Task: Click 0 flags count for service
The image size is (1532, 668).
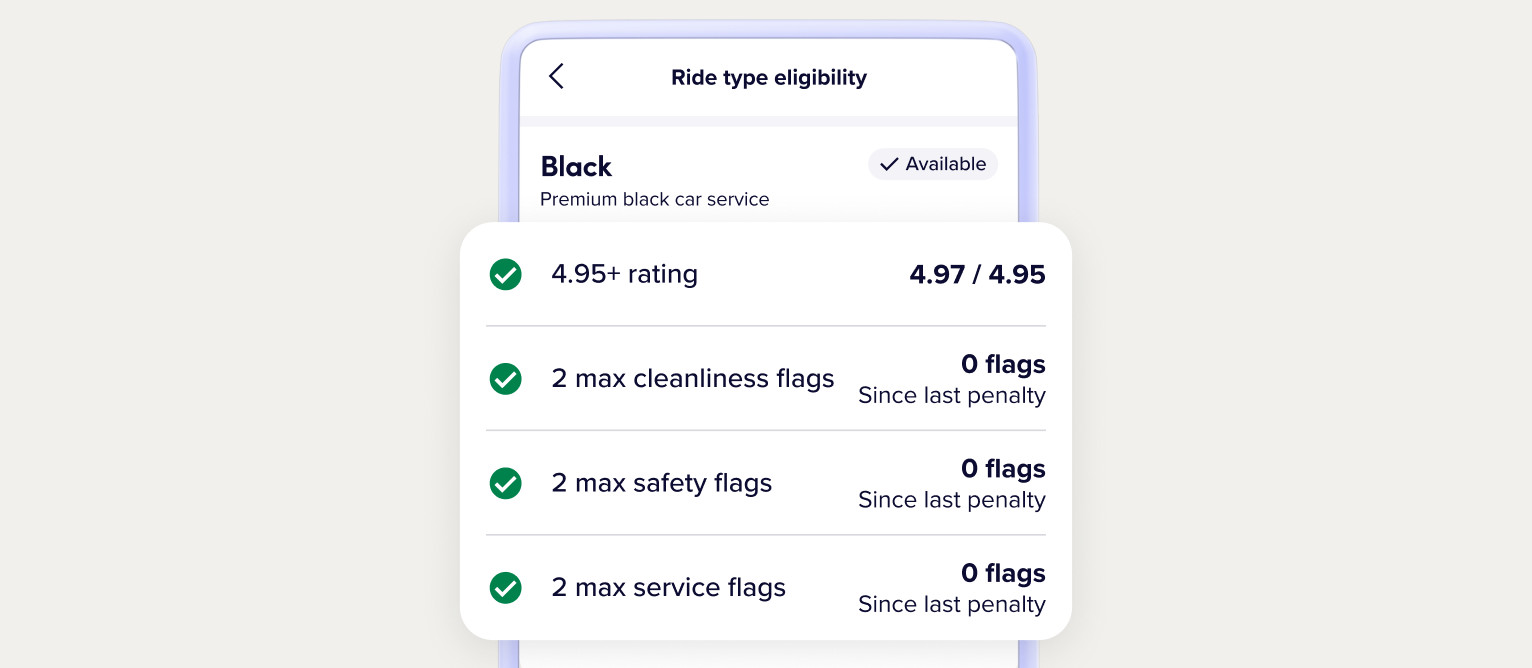Action: click(1003, 573)
